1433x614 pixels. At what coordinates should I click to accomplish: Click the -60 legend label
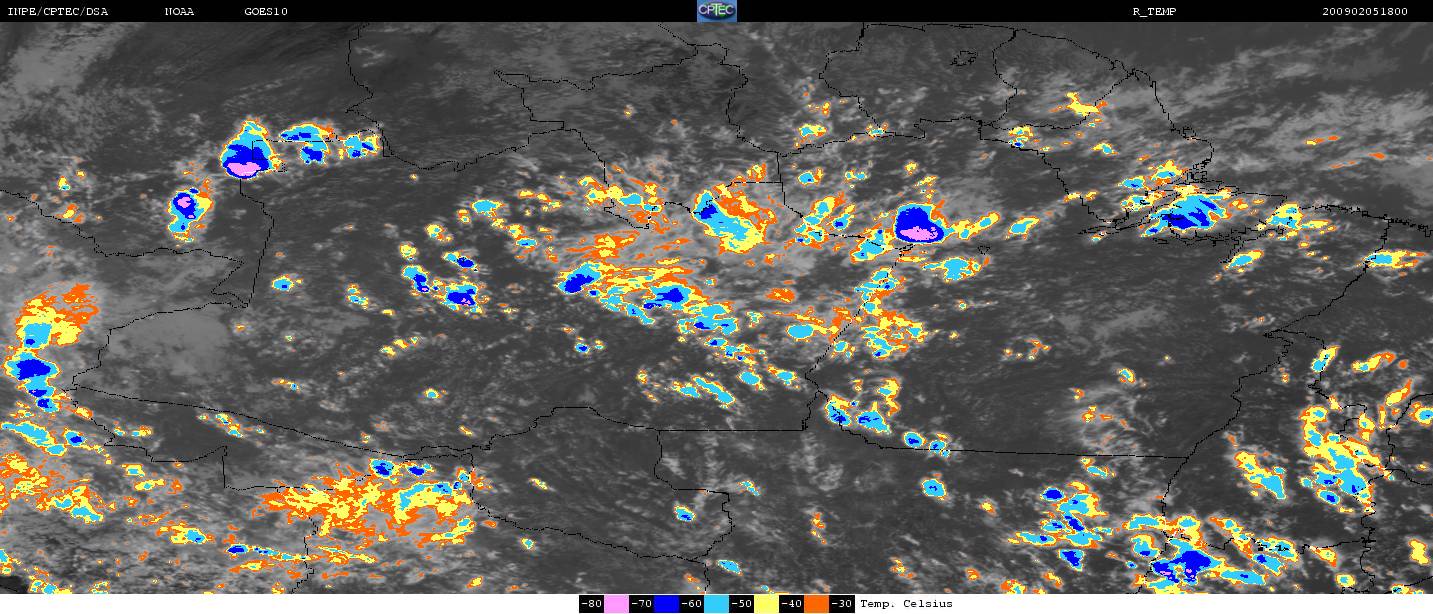692,604
